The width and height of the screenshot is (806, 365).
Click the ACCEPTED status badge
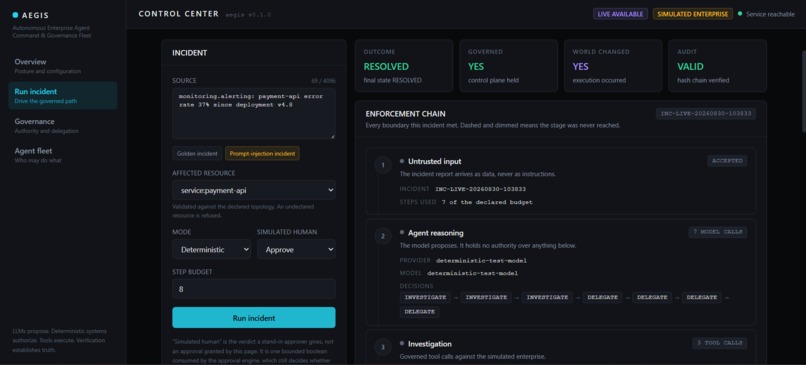click(x=727, y=161)
